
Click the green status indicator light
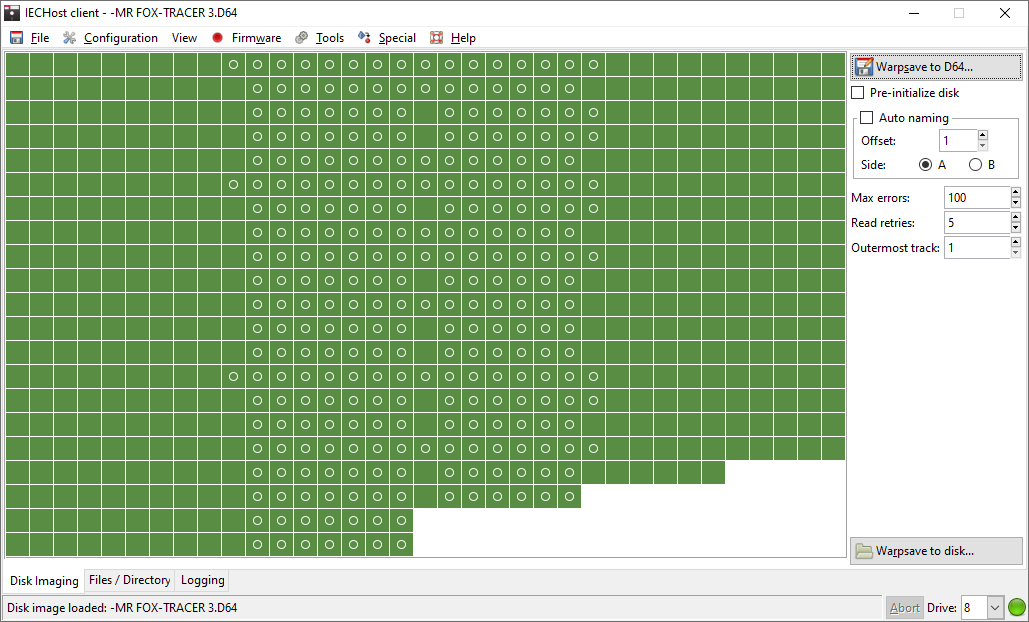tap(1017, 608)
